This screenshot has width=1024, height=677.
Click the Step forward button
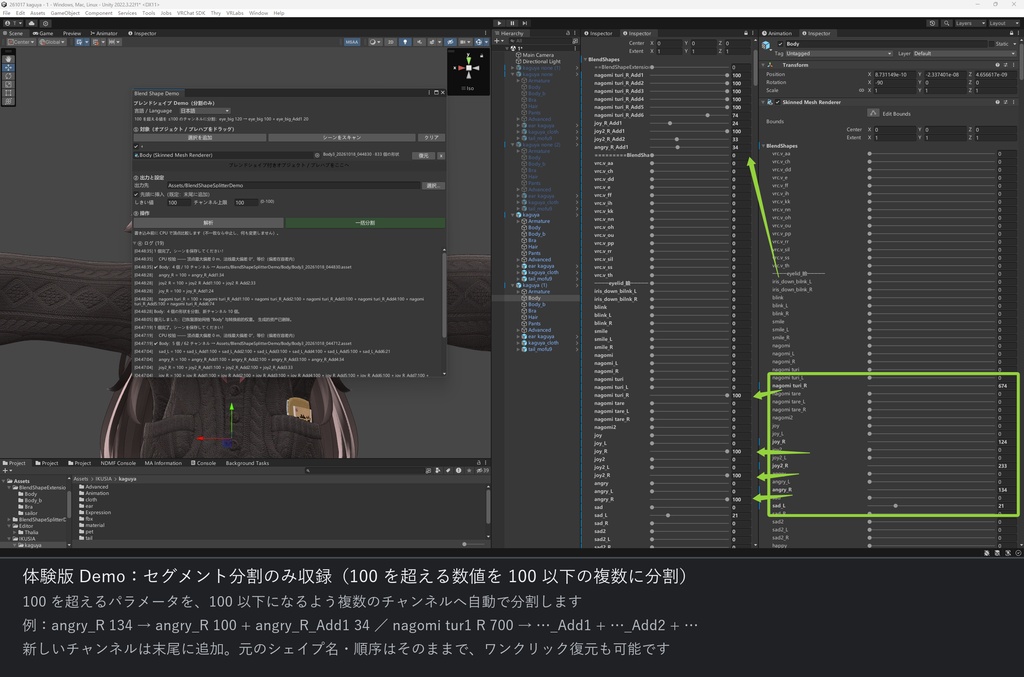[524, 23]
